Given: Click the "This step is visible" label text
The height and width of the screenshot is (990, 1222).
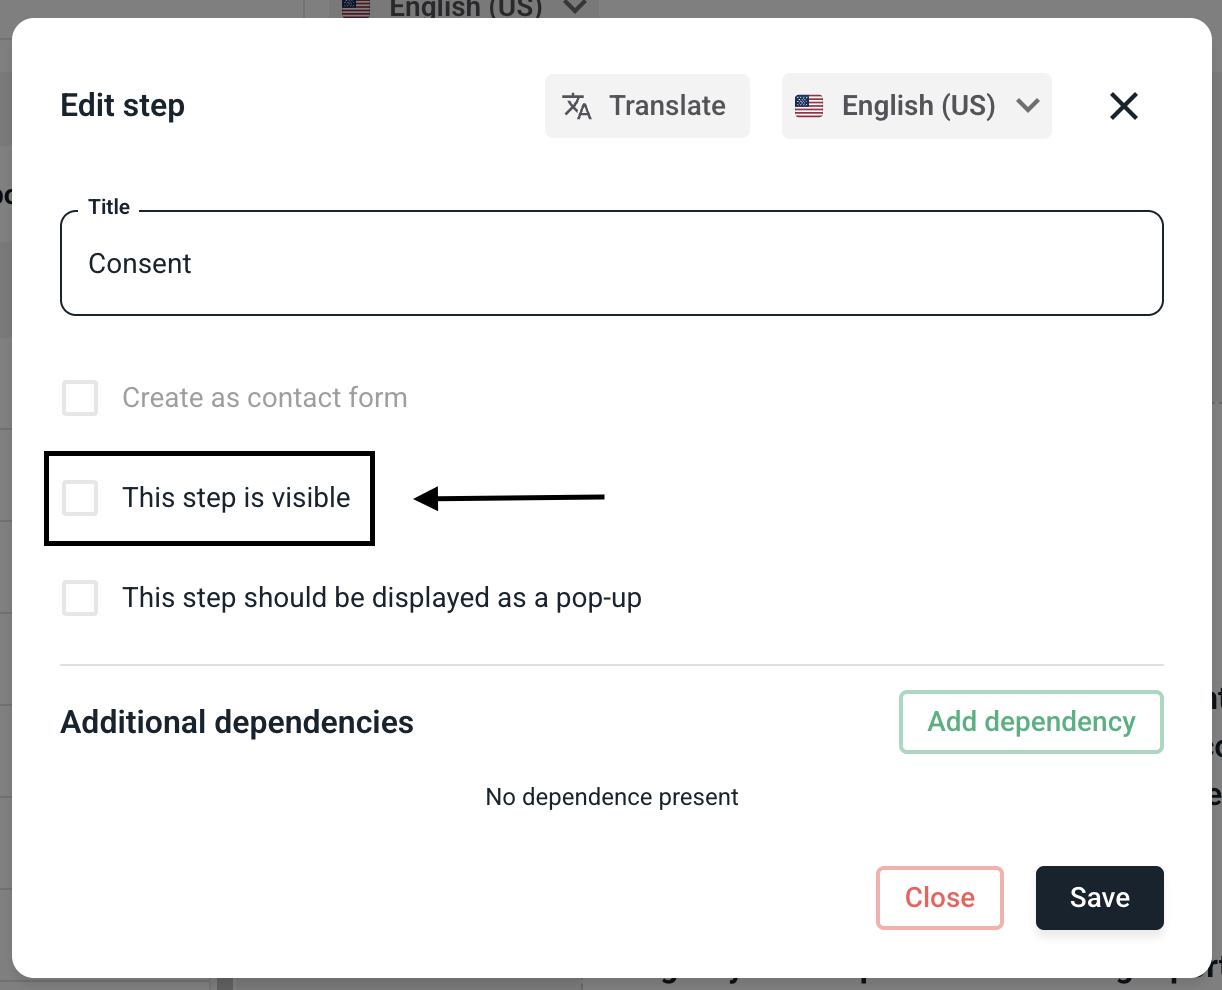Looking at the screenshot, I should coord(236,498).
